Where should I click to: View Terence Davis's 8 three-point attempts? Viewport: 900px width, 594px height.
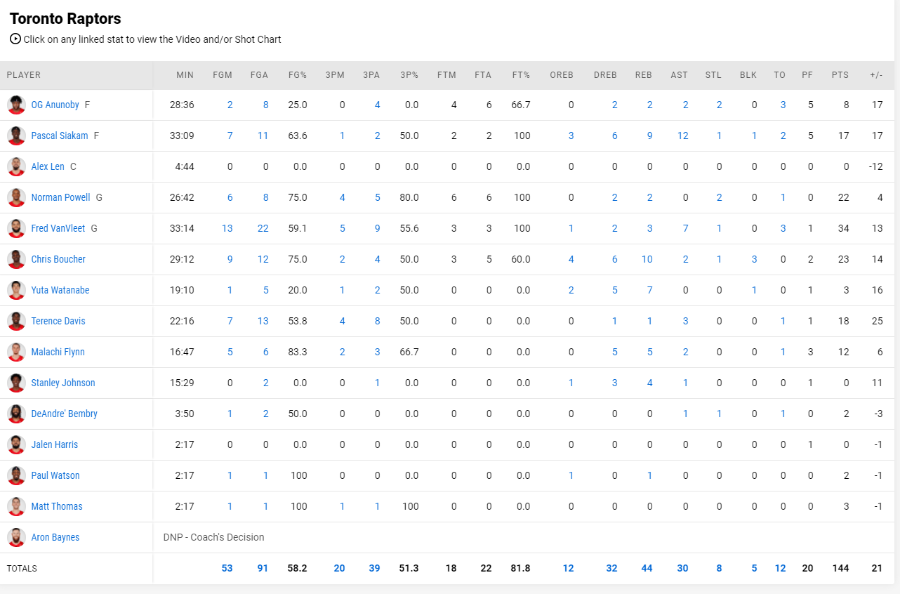[377, 321]
